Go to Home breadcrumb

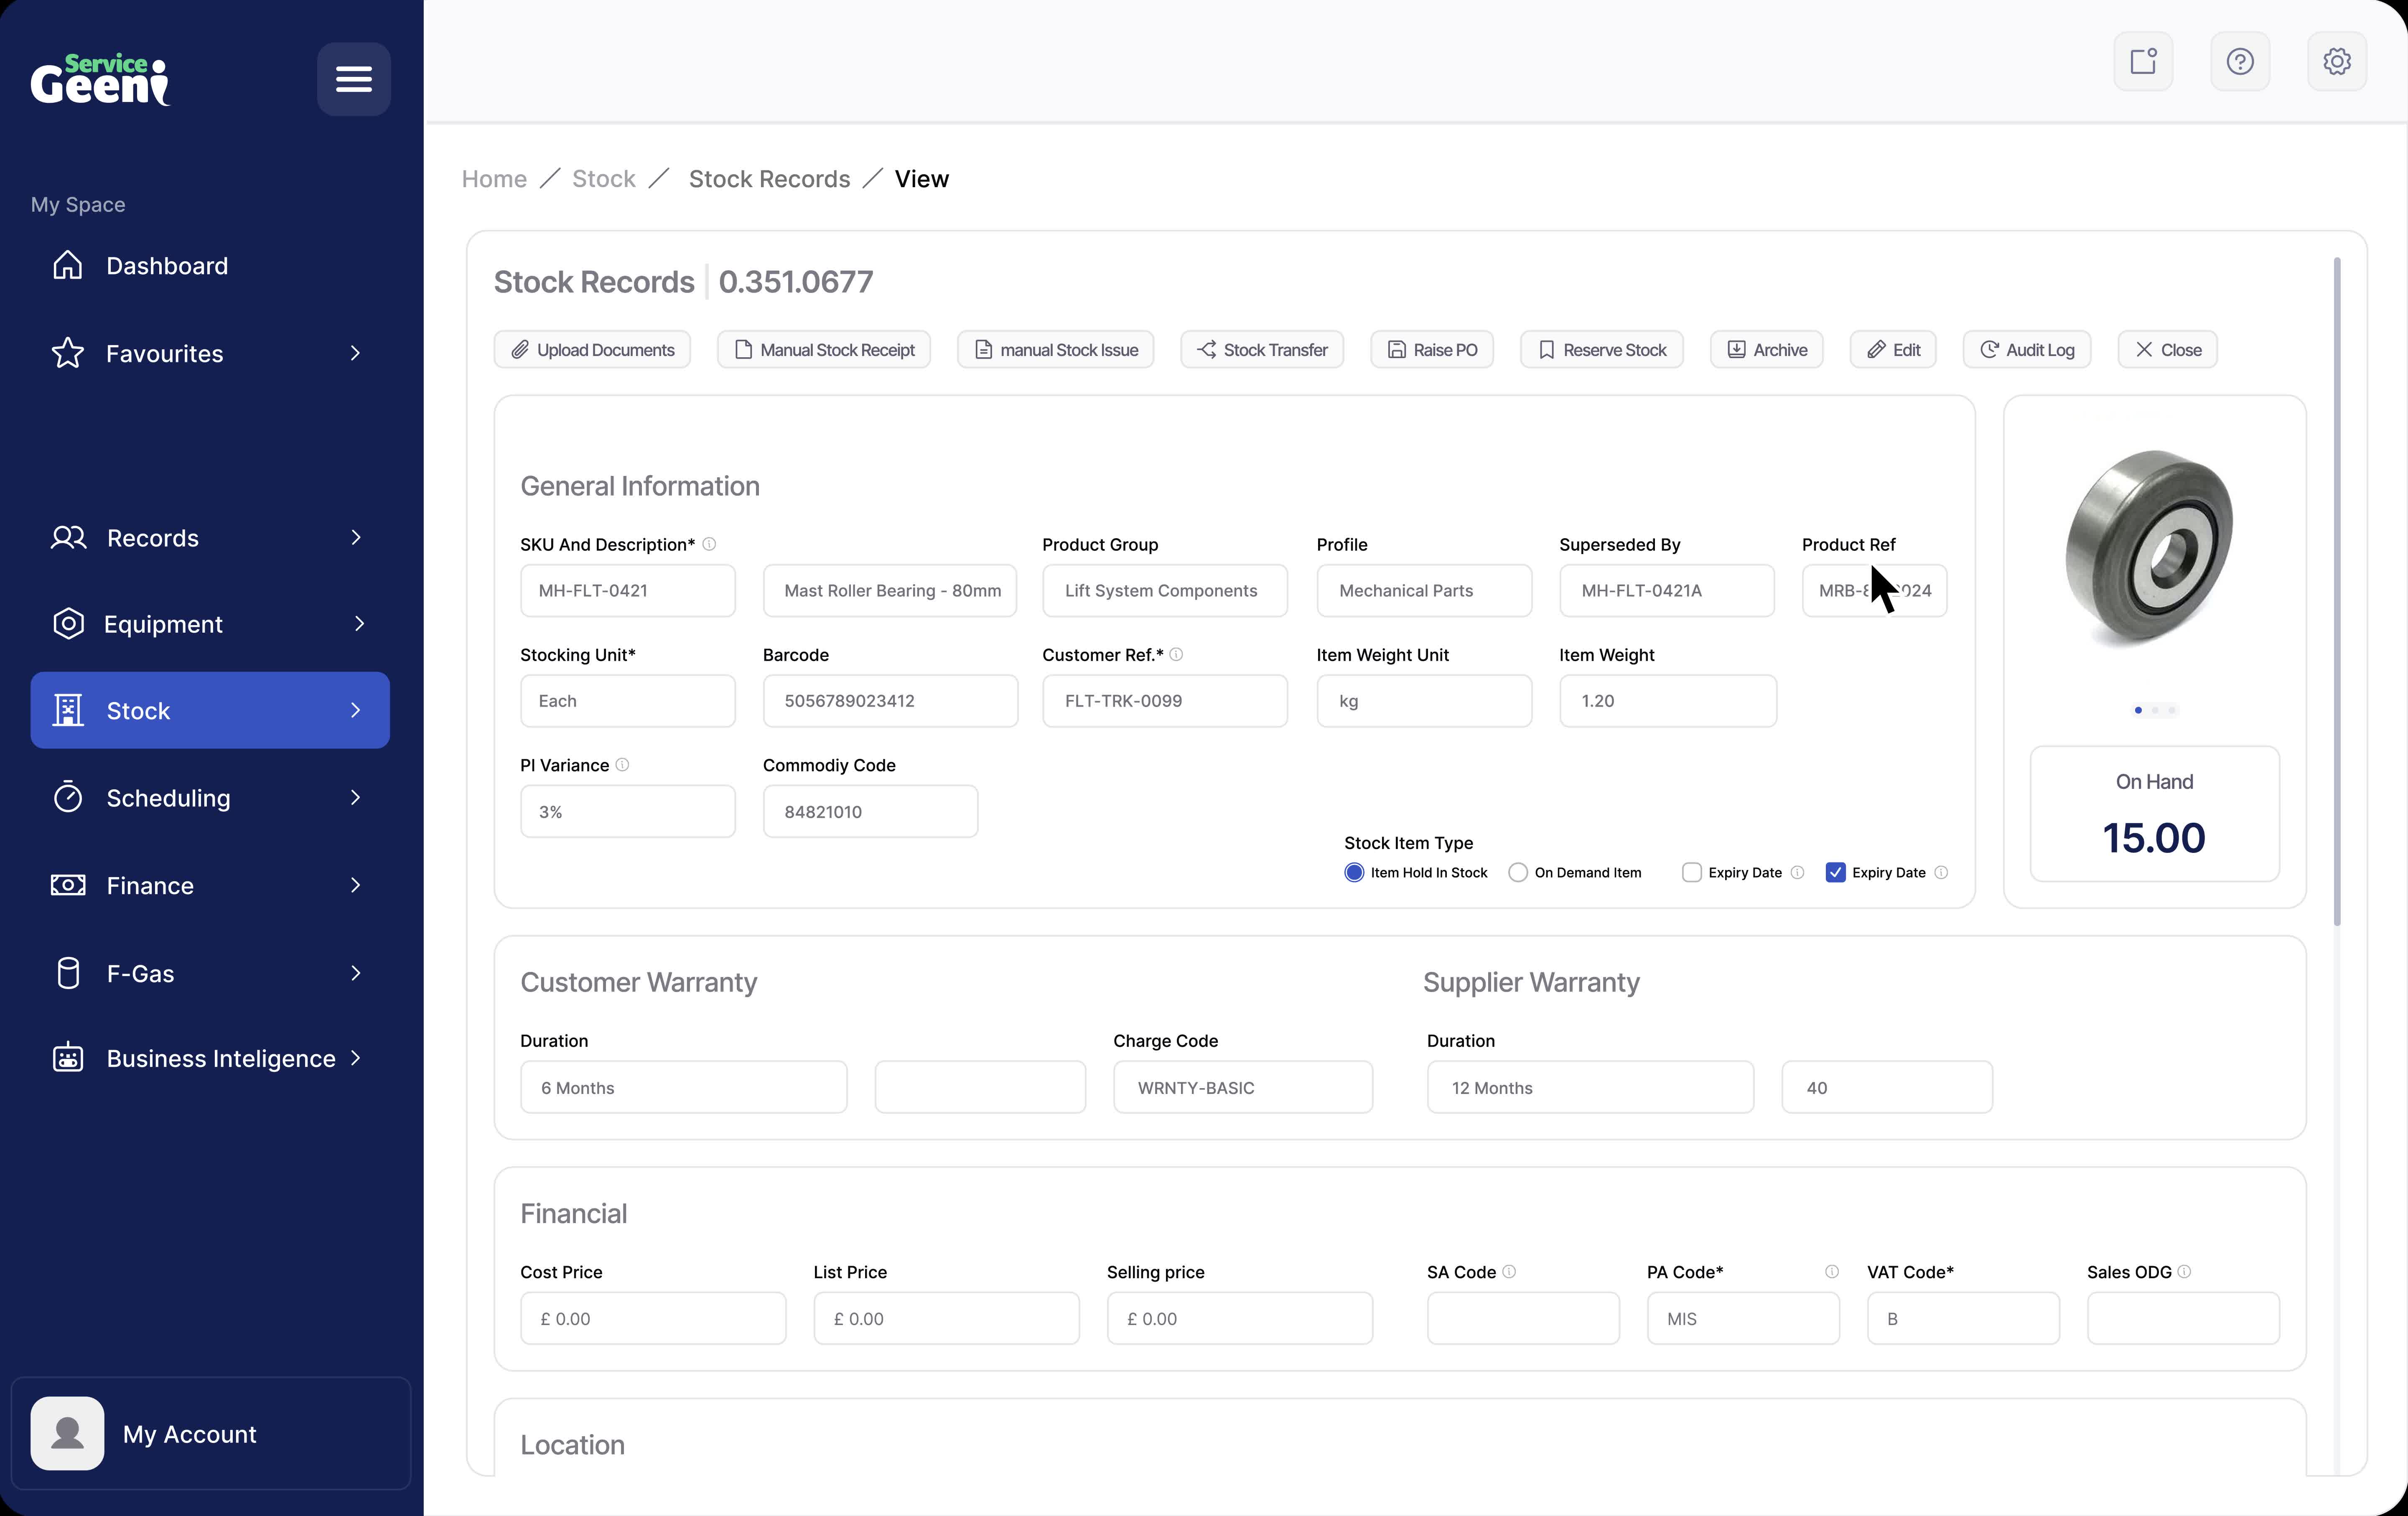[494, 179]
